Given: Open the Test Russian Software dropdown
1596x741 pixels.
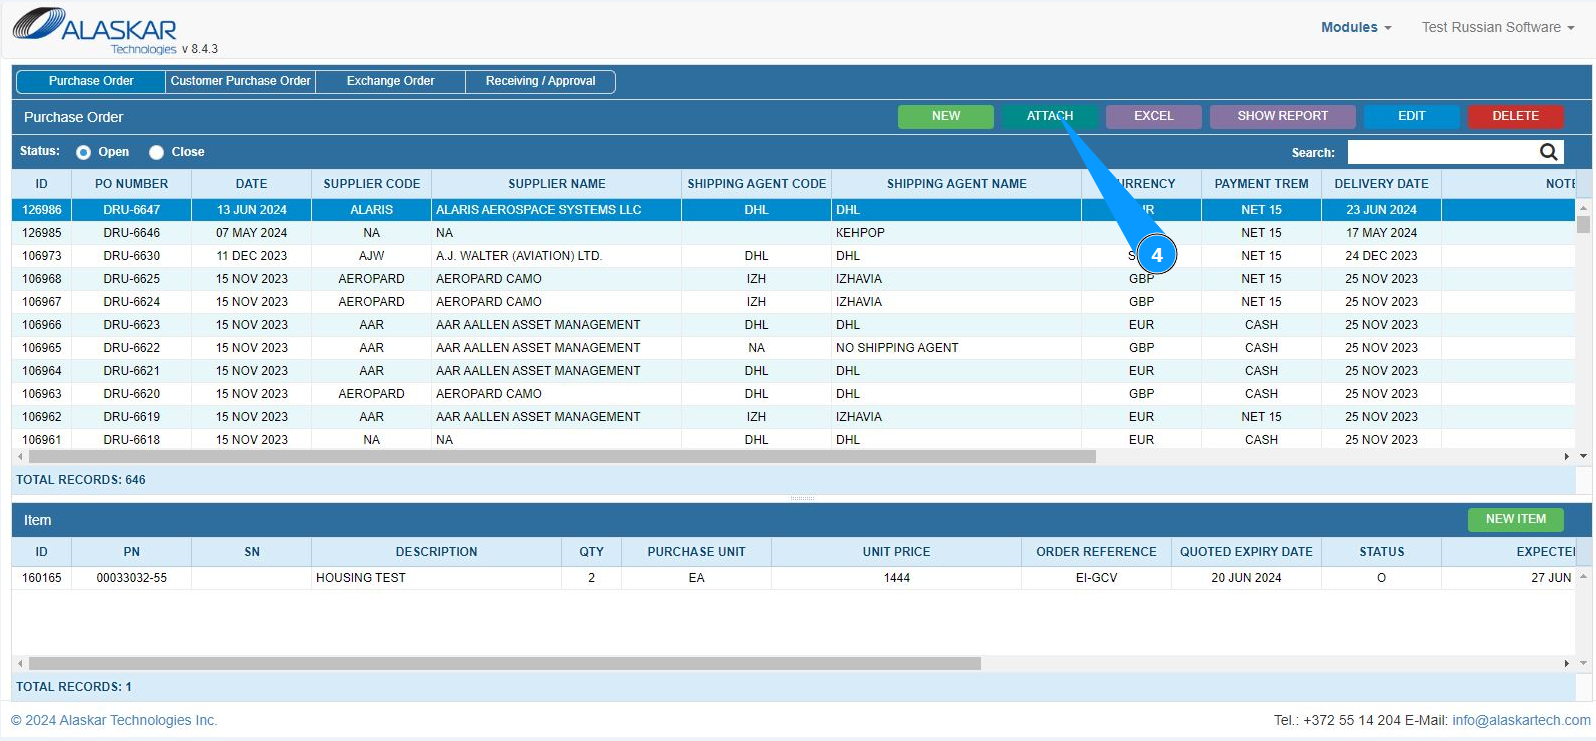Looking at the screenshot, I should pyautogui.click(x=1497, y=27).
